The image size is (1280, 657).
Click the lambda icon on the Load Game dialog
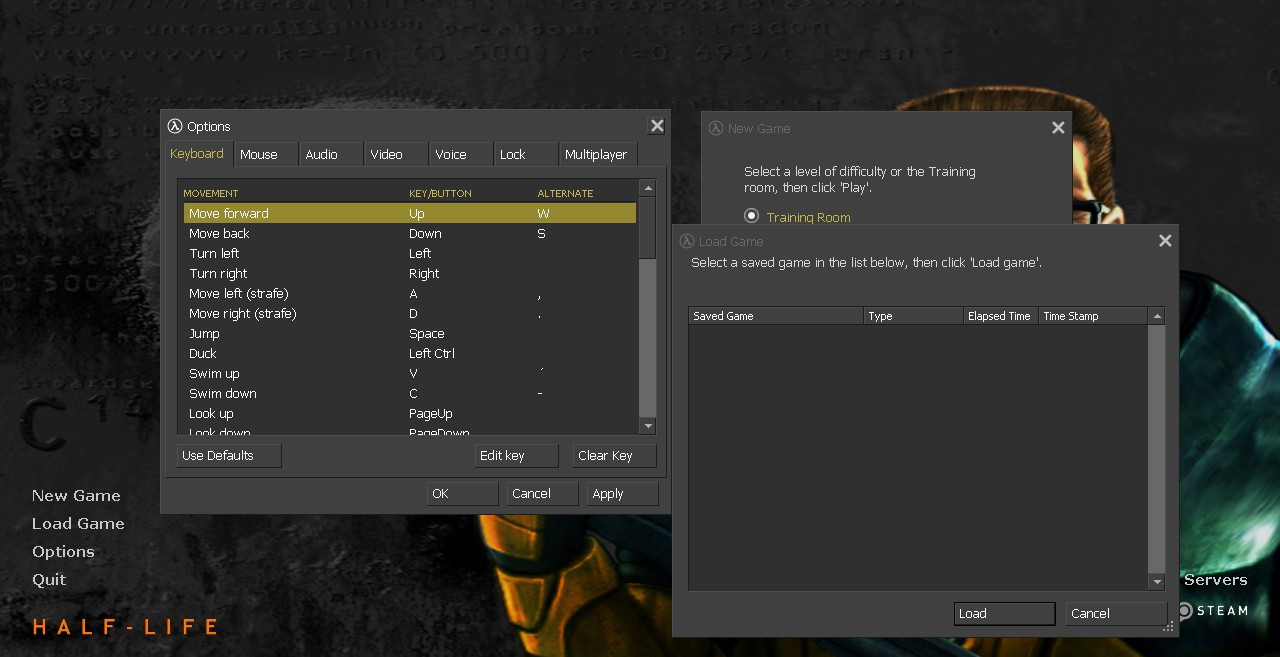click(687, 241)
